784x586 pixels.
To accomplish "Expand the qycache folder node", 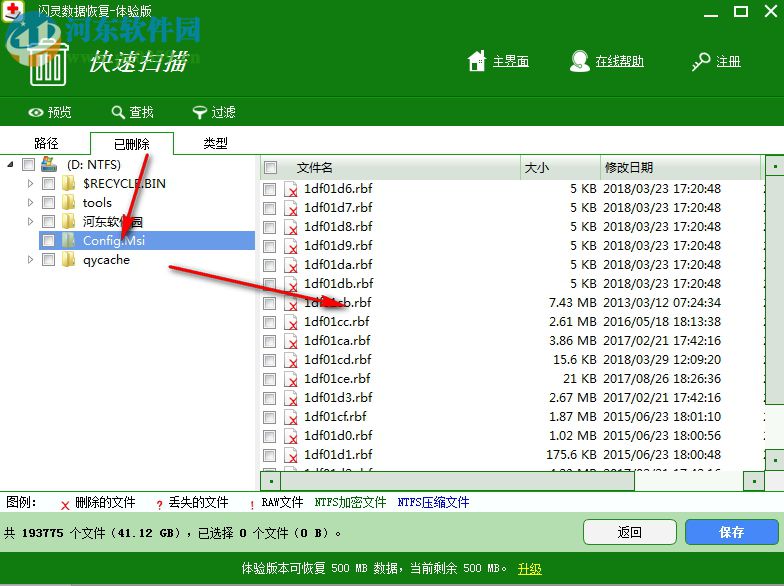I will coord(30,260).
